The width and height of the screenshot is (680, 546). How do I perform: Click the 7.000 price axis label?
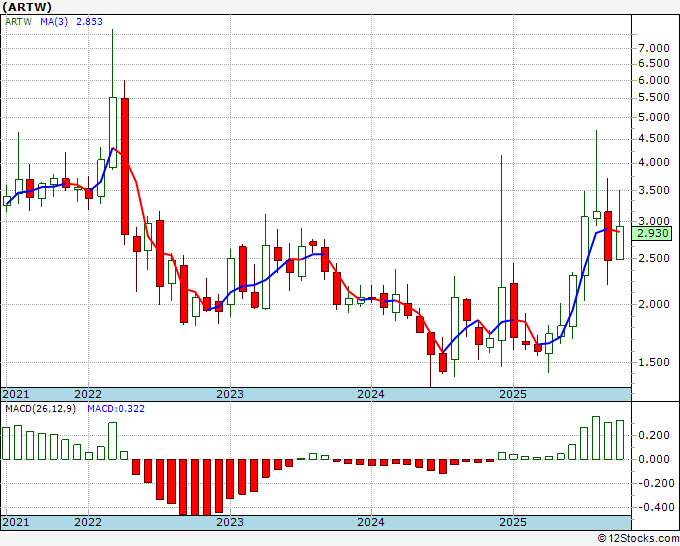653,48
